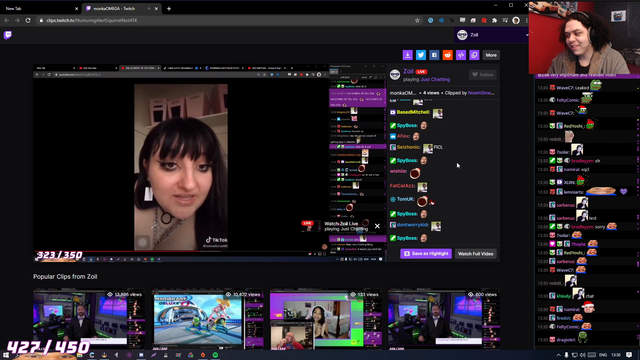This screenshot has width=640, height=360.
Task: Bookmark this page with star icon
Action: click(x=417, y=20)
